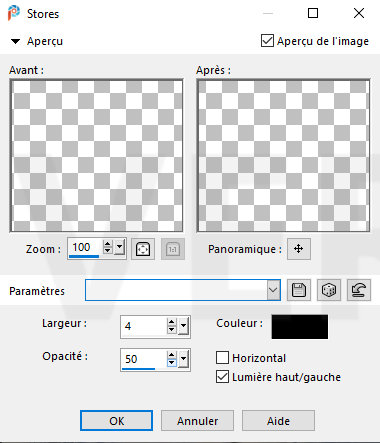Collapse the Aperçu section triangle
The image size is (380, 443).
tap(15, 41)
